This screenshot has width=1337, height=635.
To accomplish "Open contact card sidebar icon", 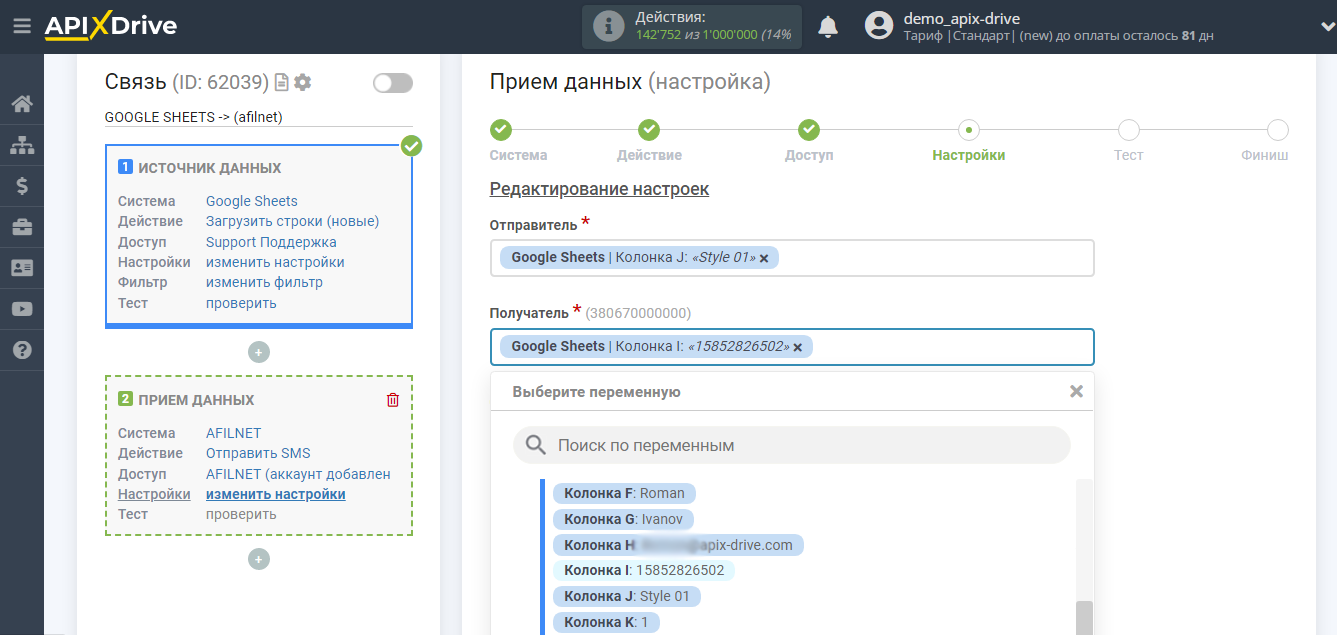I will [22, 268].
